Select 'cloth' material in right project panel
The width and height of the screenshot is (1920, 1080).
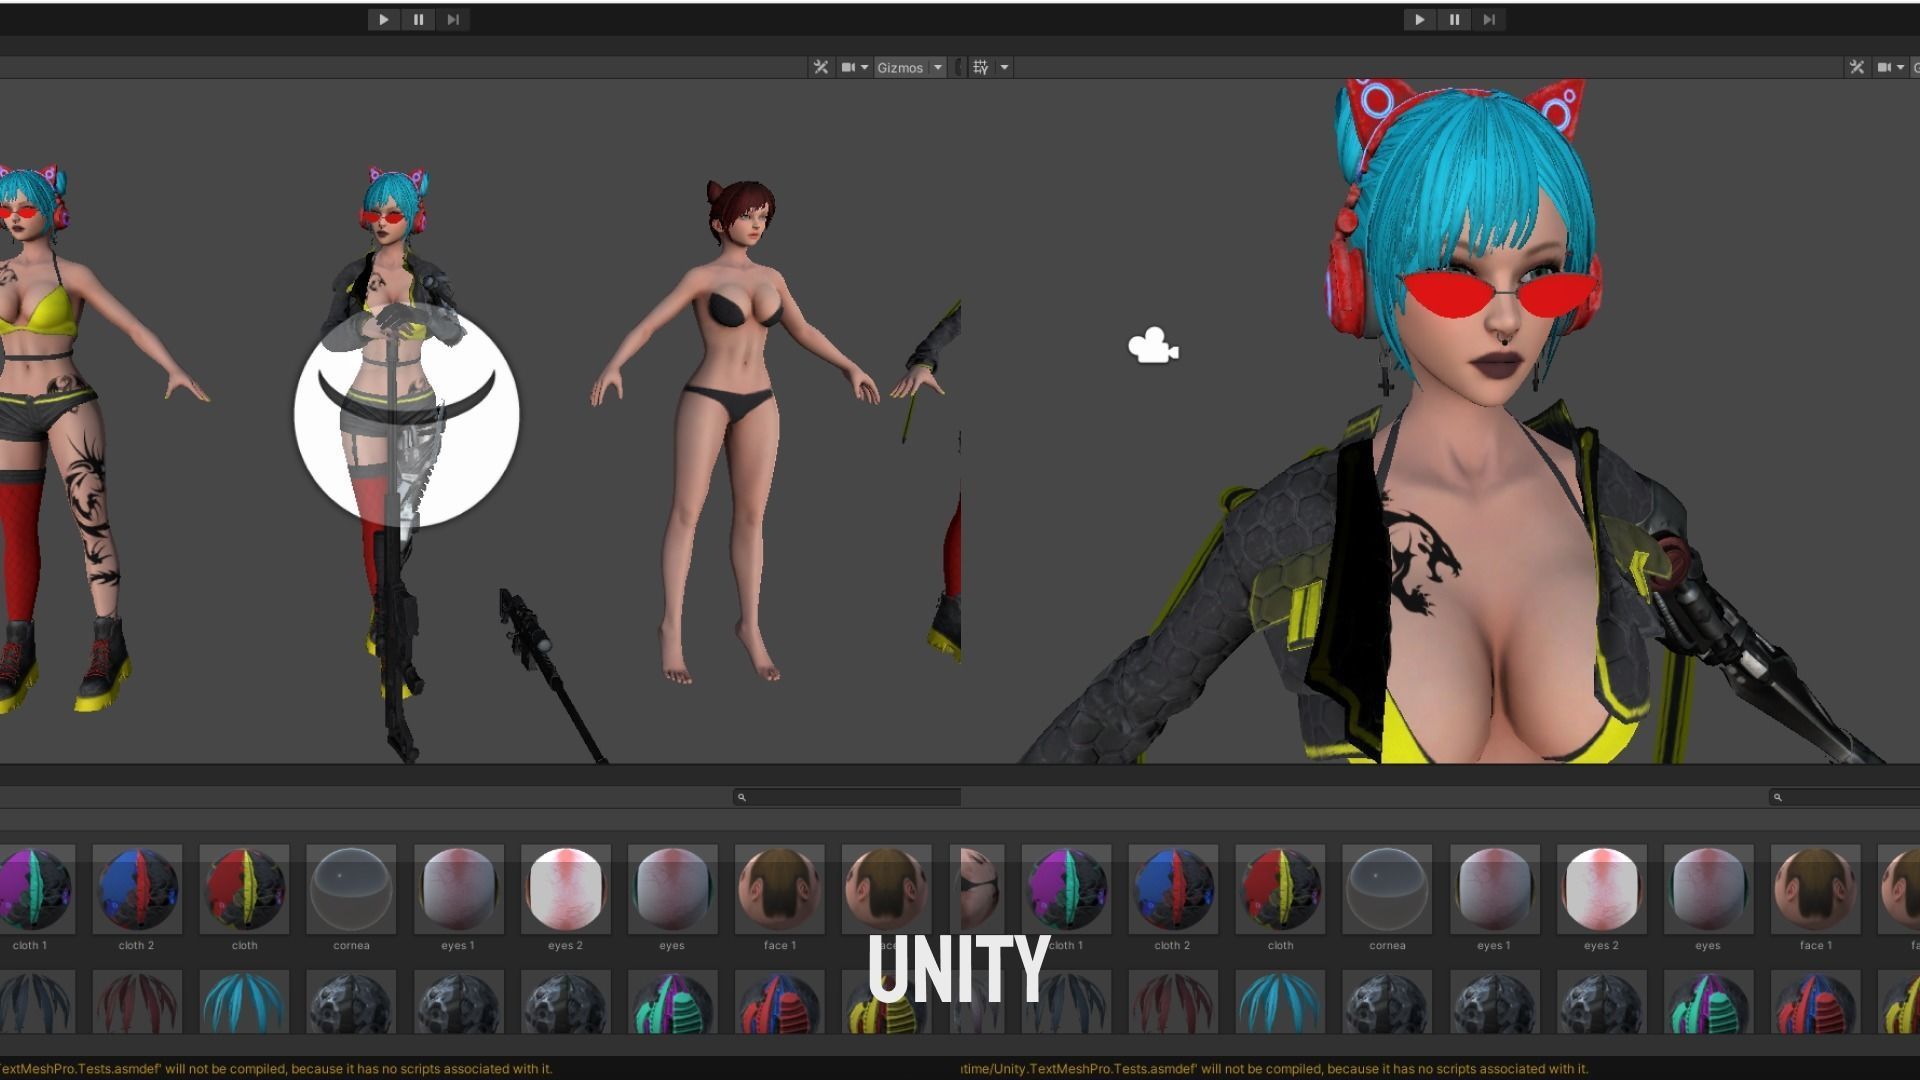1280,889
